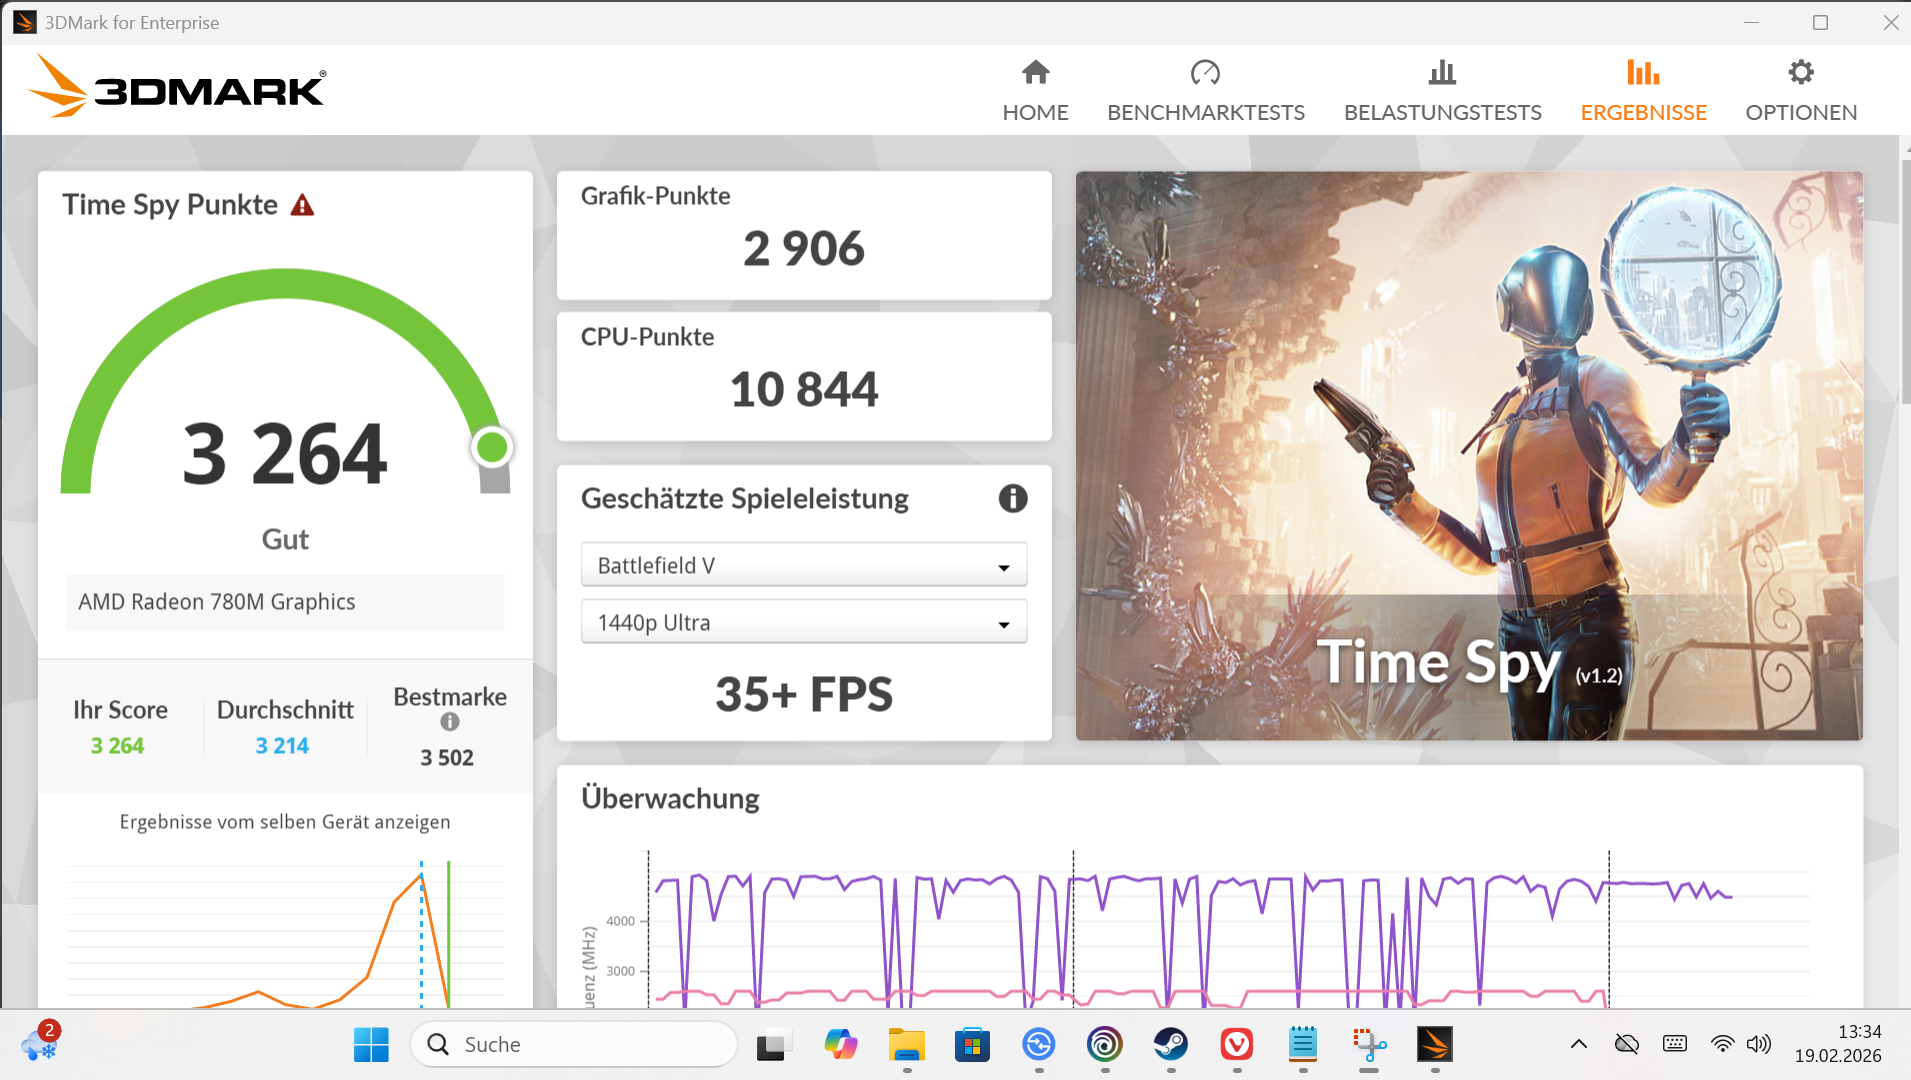Image resolution: width=1911 pixels, height=1080 pixels.
Task: Click the Geschätzte Spieleleistung info icon
Action: tap(1012, 498)
